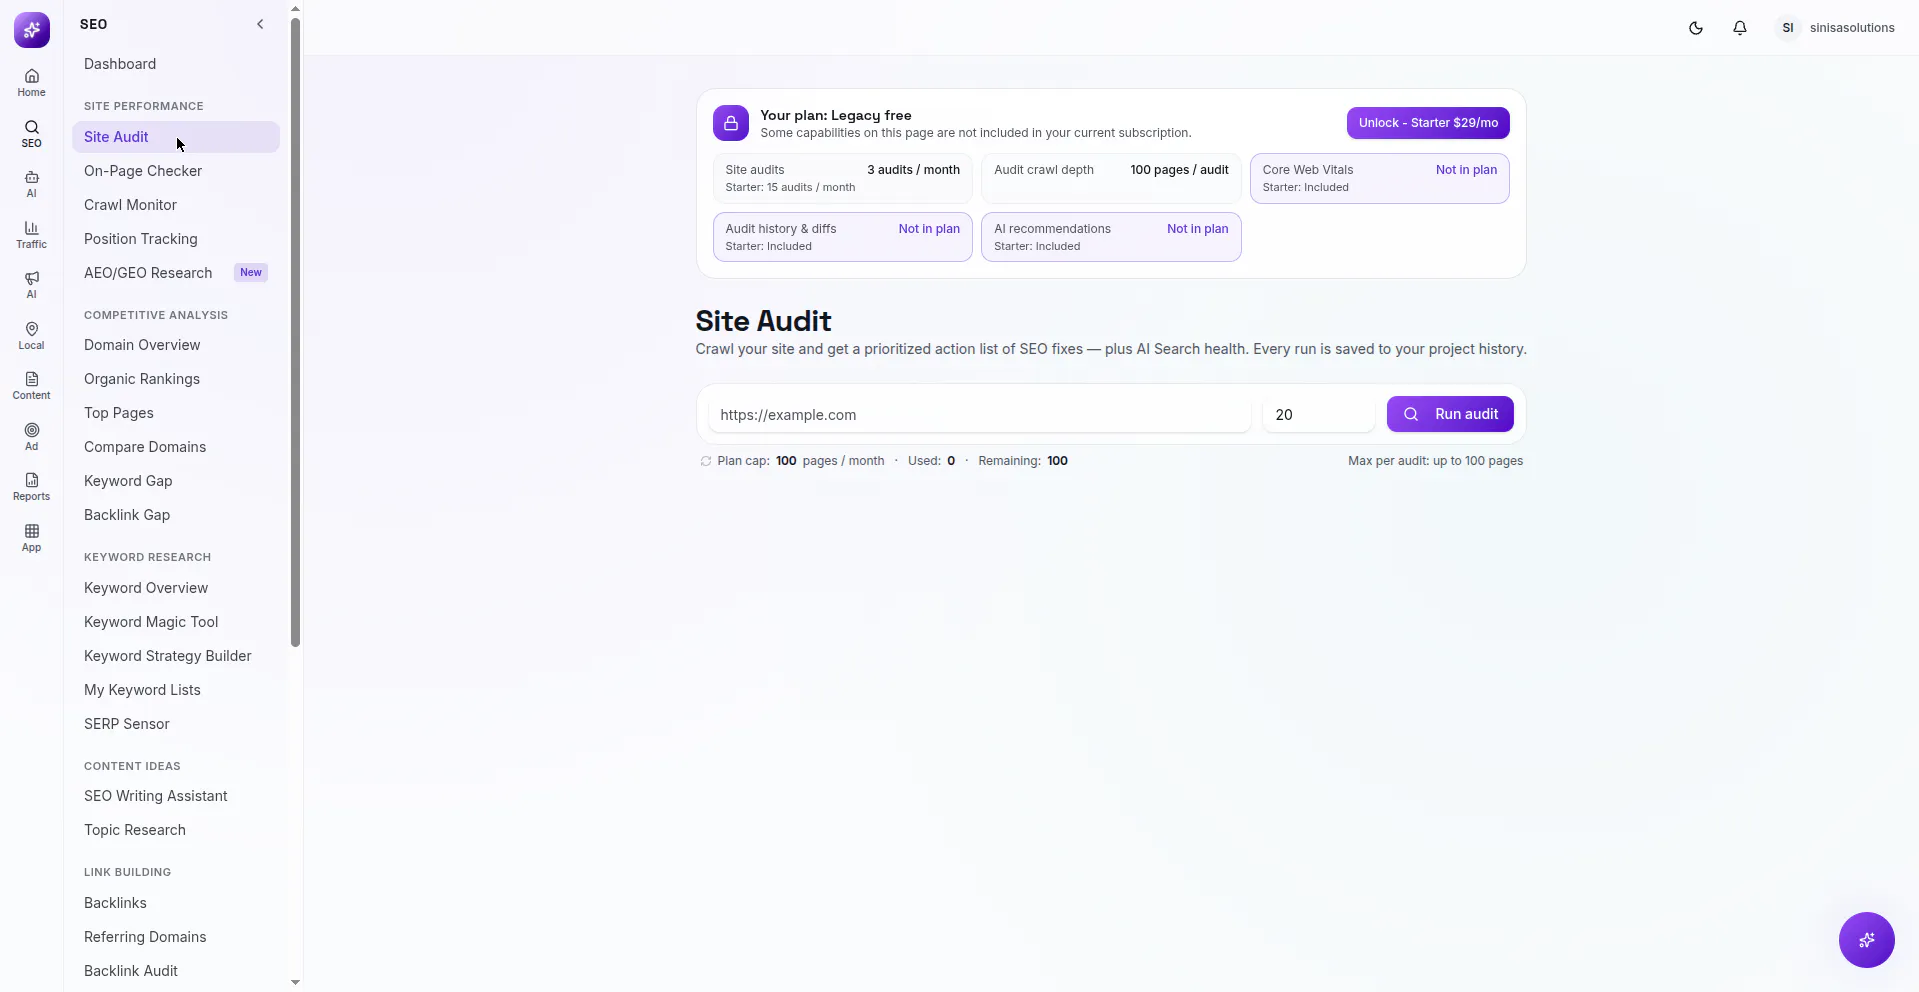Click the purple app logo
The width and height of the screenshot is (1919, 992).
tap(32, 30)
